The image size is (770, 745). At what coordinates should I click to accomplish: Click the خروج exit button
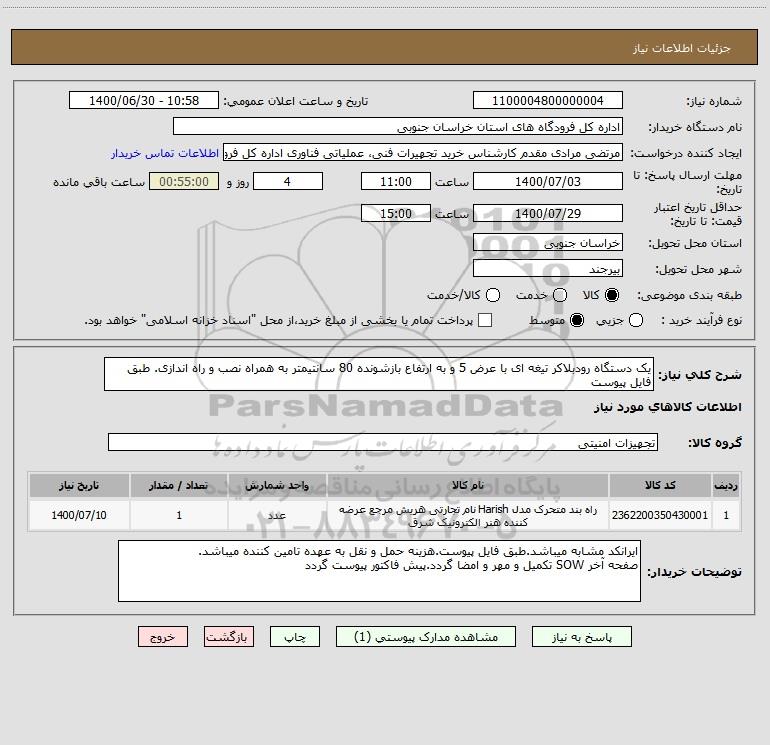pyautogui.click(x=163, y=637)
